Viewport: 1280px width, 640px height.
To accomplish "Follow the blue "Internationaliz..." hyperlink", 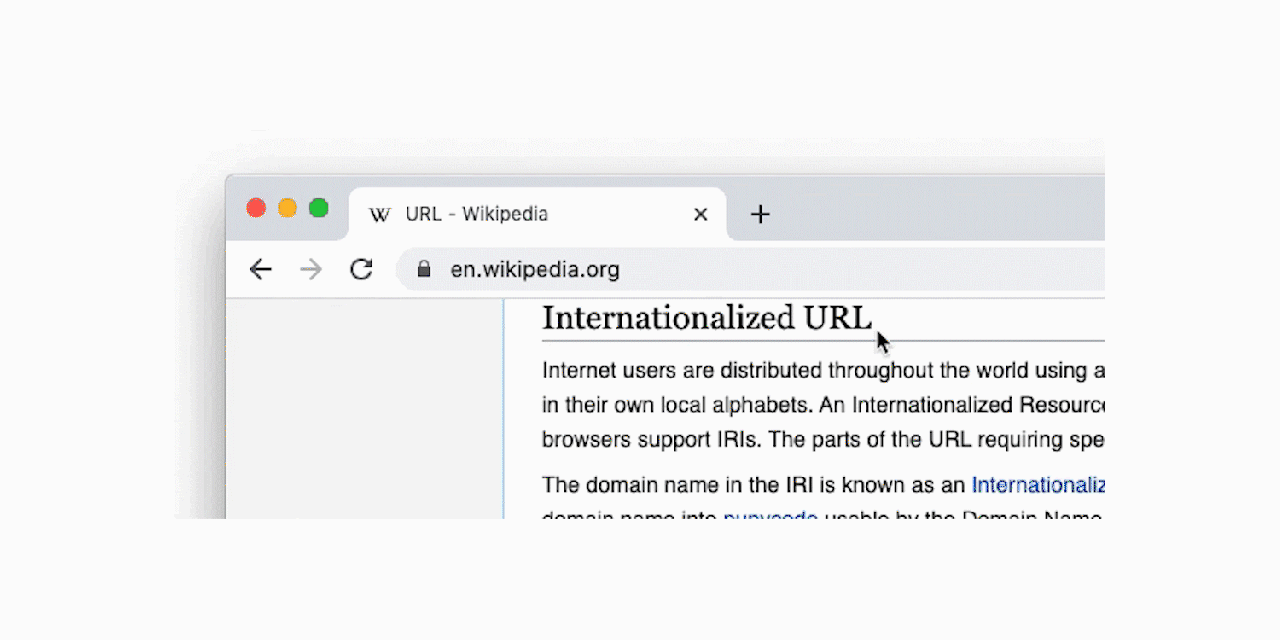I will pyautogui.click(x=1037, y=485).
